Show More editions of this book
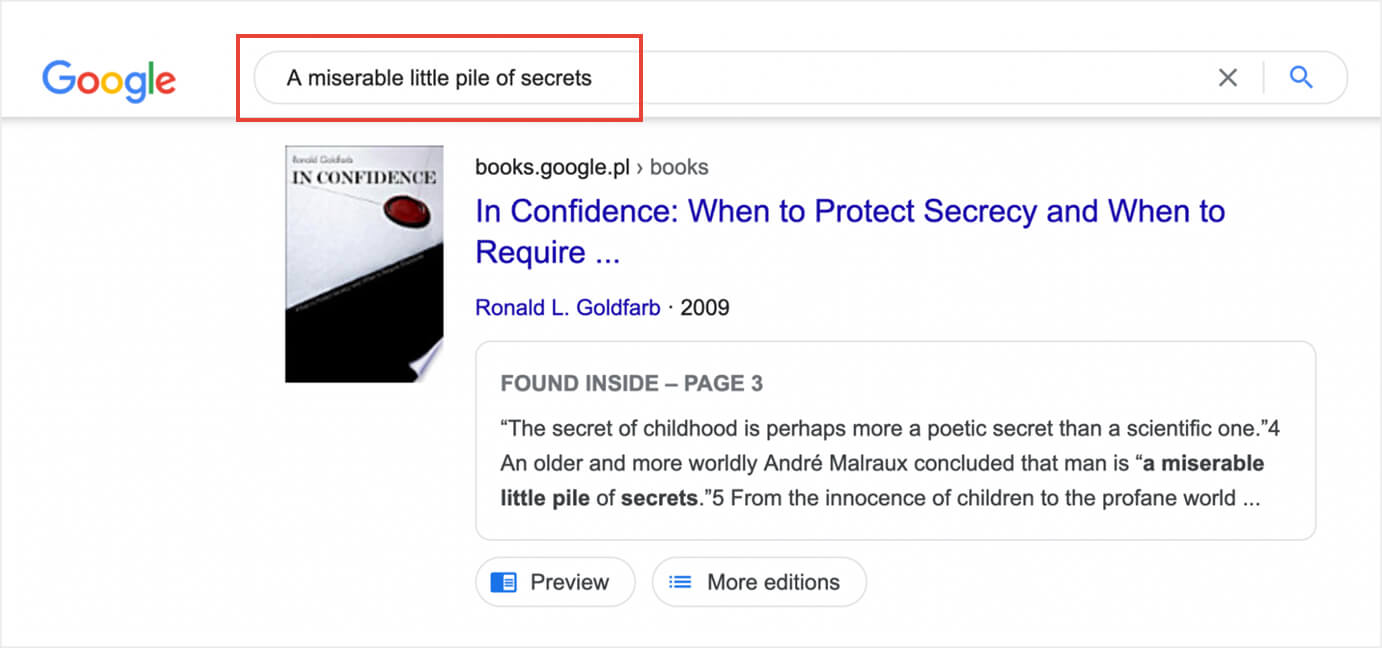 (759, 581)
